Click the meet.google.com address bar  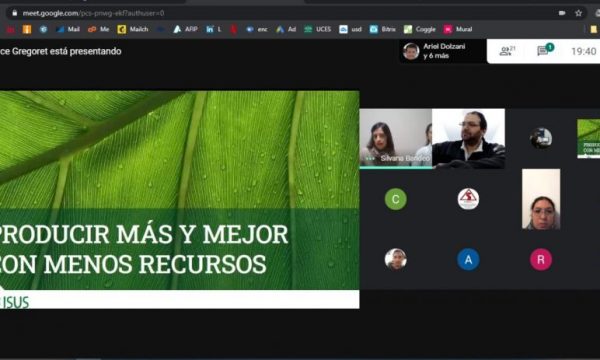[x=283, y=13]
